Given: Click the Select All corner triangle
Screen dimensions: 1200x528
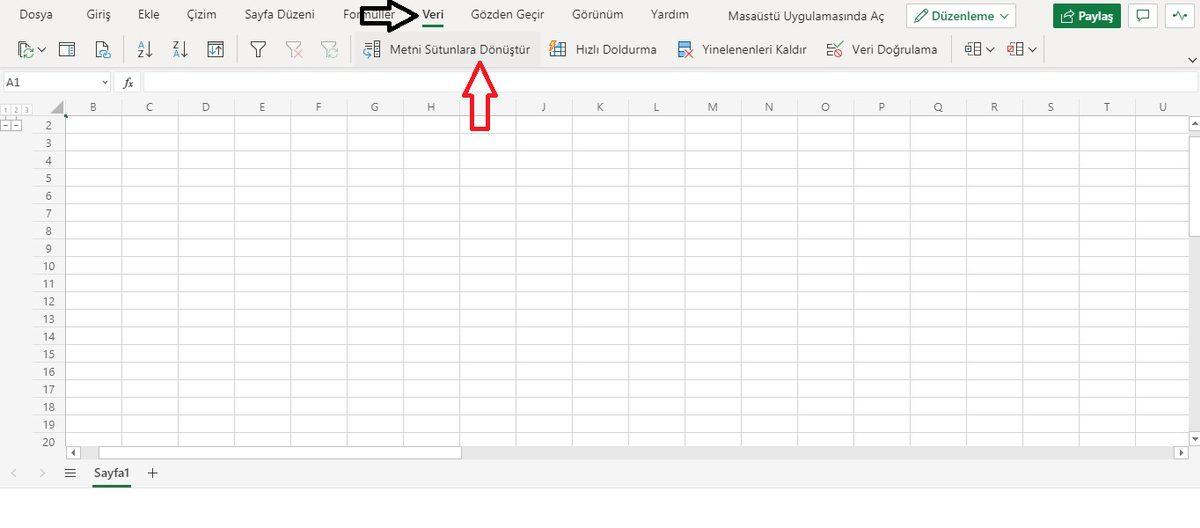Looking at the screenshot, I should [57, 108].
